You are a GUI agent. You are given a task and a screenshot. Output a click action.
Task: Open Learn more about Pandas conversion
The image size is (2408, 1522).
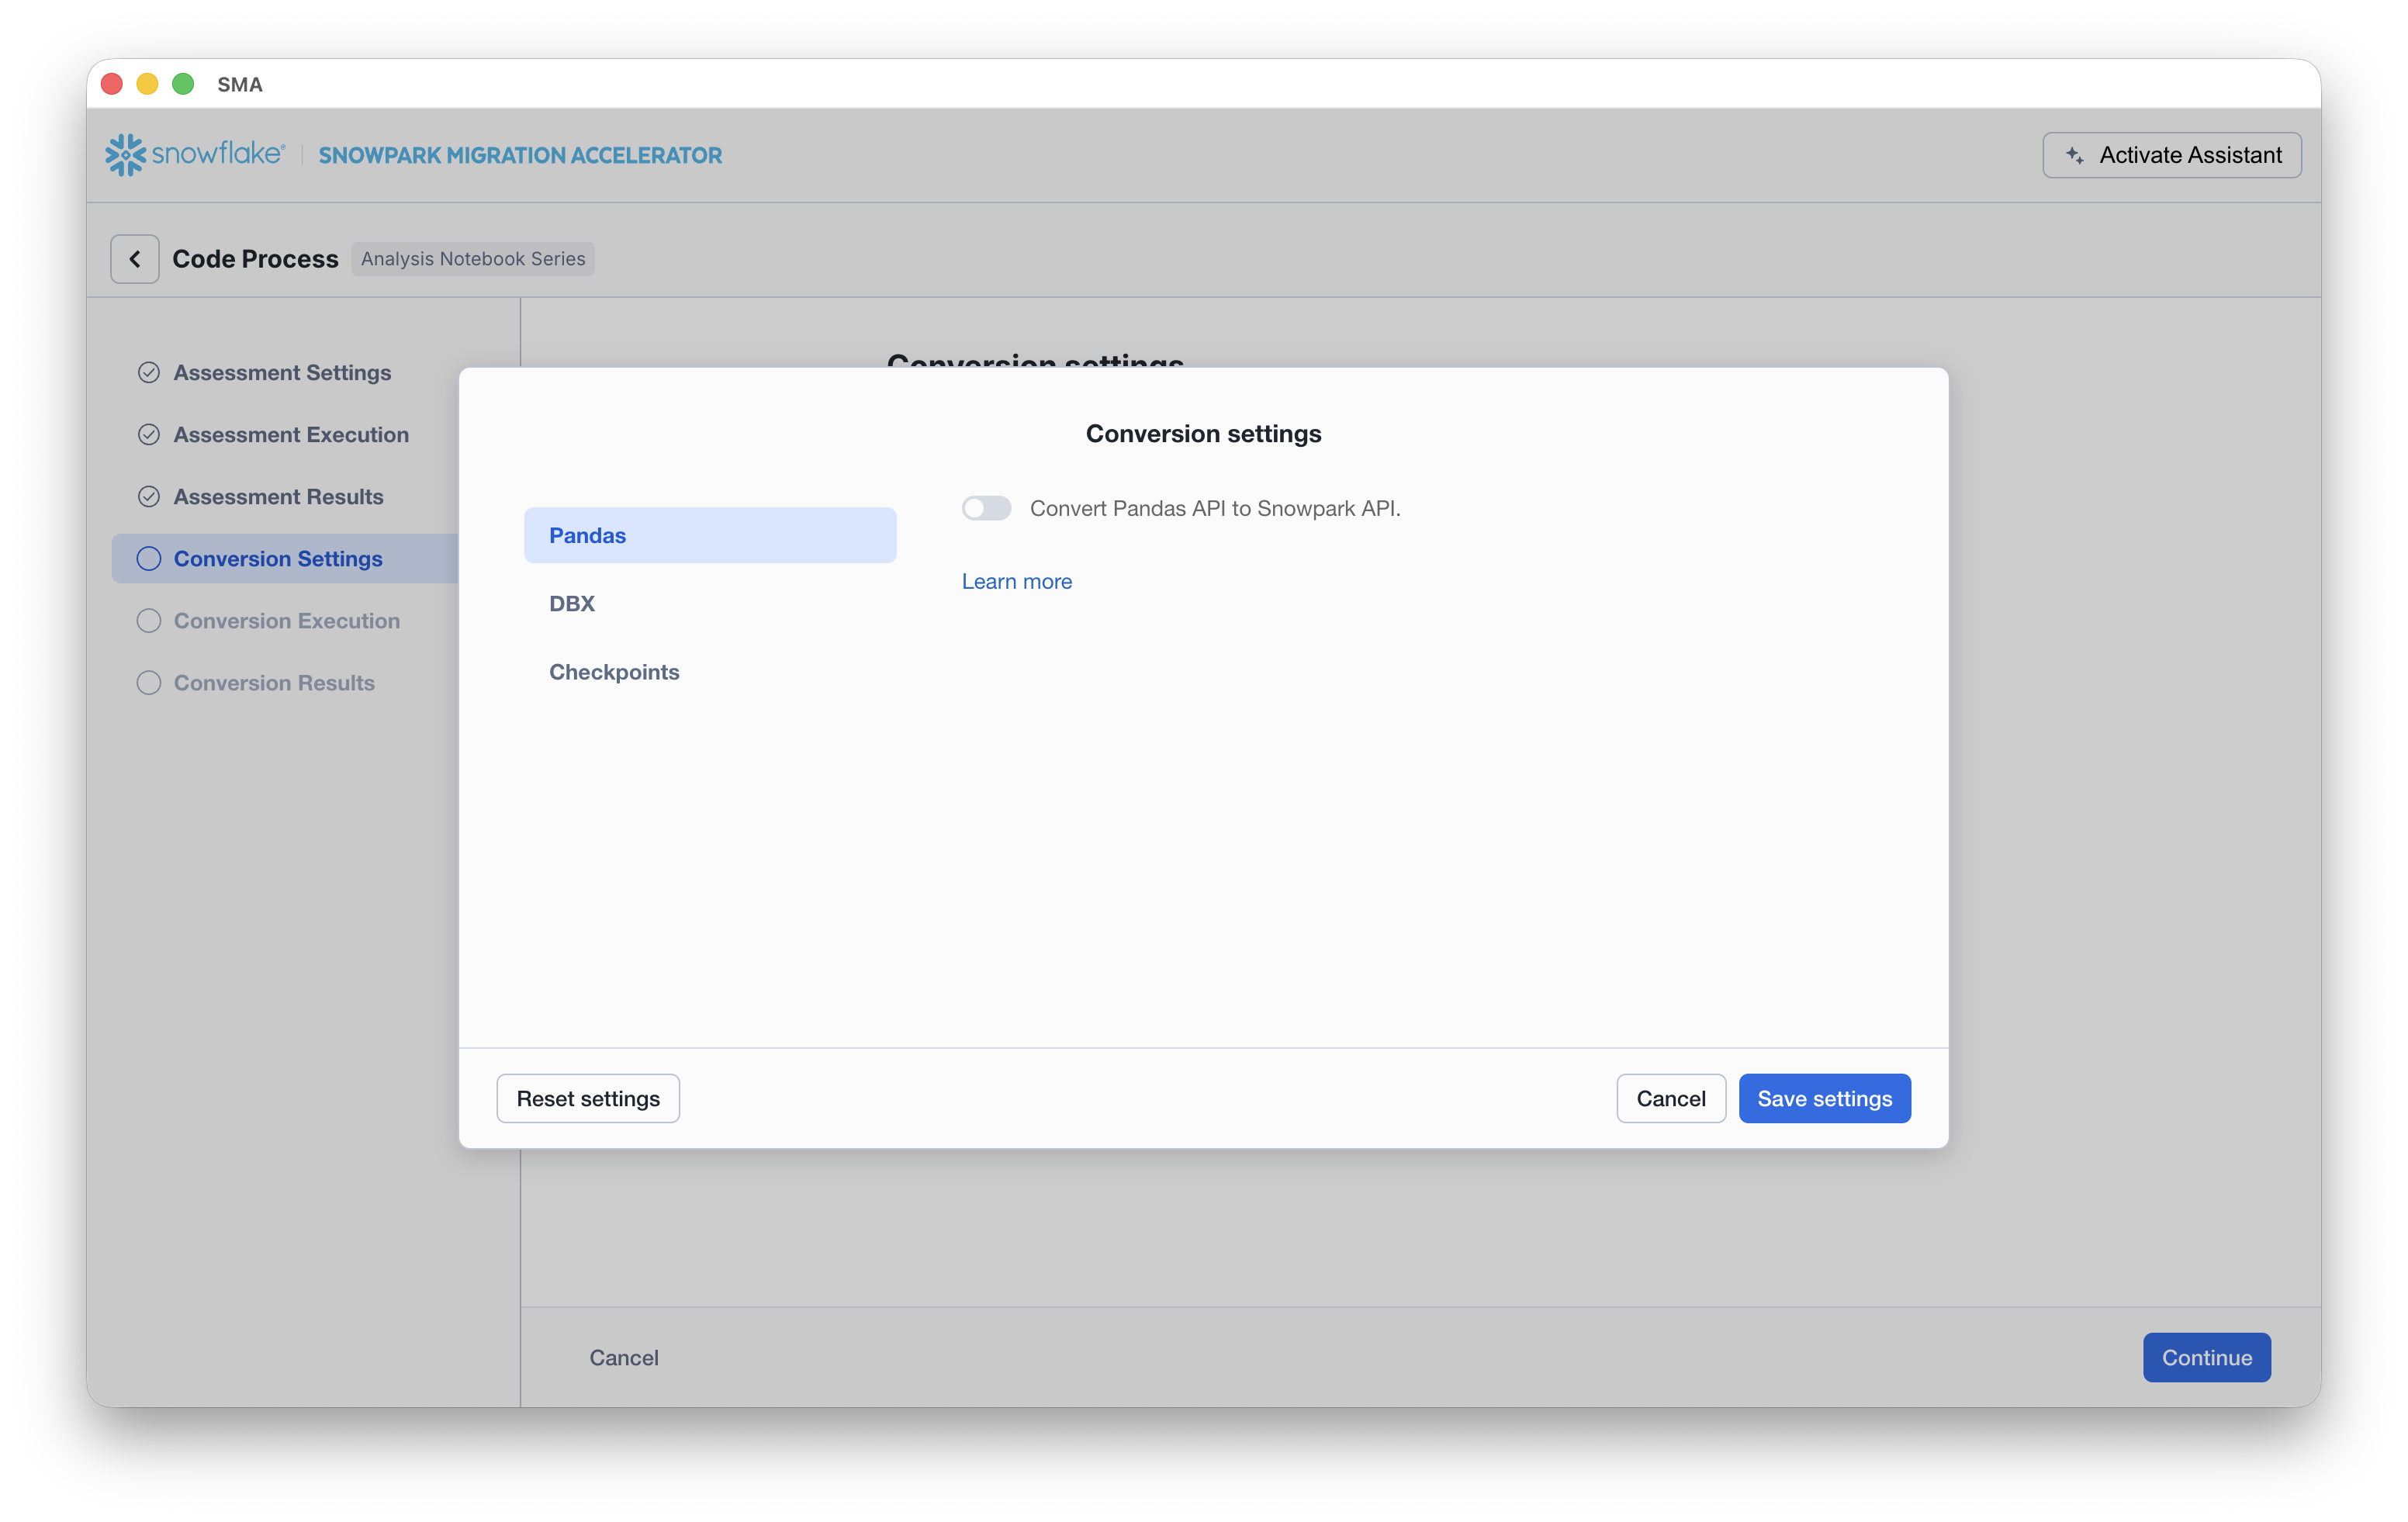pos(1016,580)
